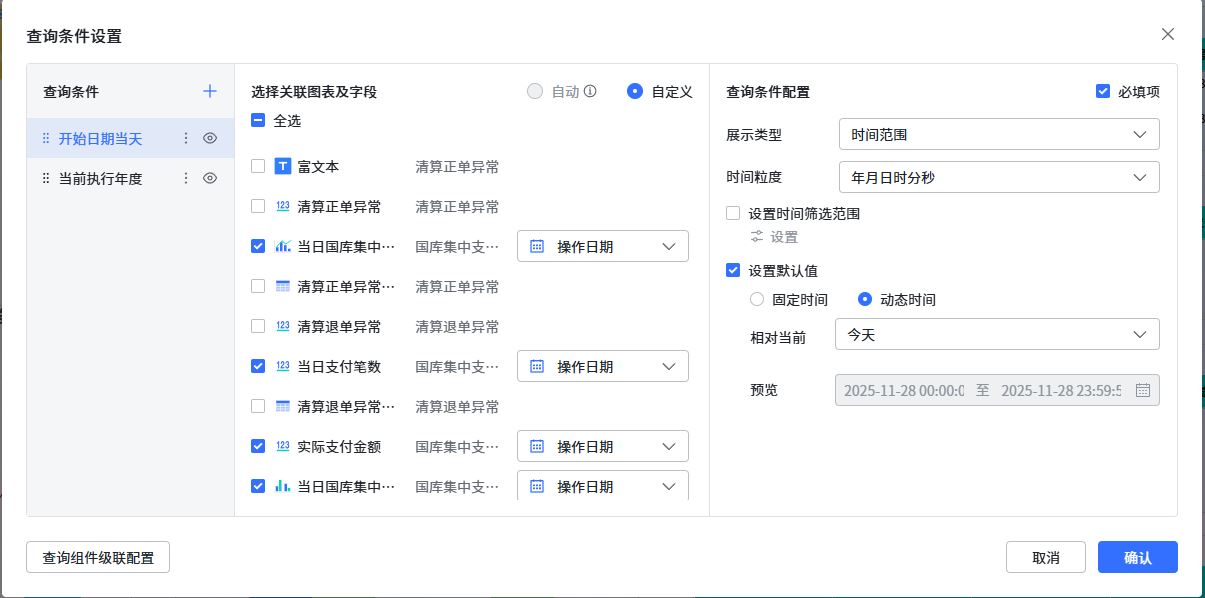
Task: Click the 富文本 chart type icon
Action: pos(283,167)
